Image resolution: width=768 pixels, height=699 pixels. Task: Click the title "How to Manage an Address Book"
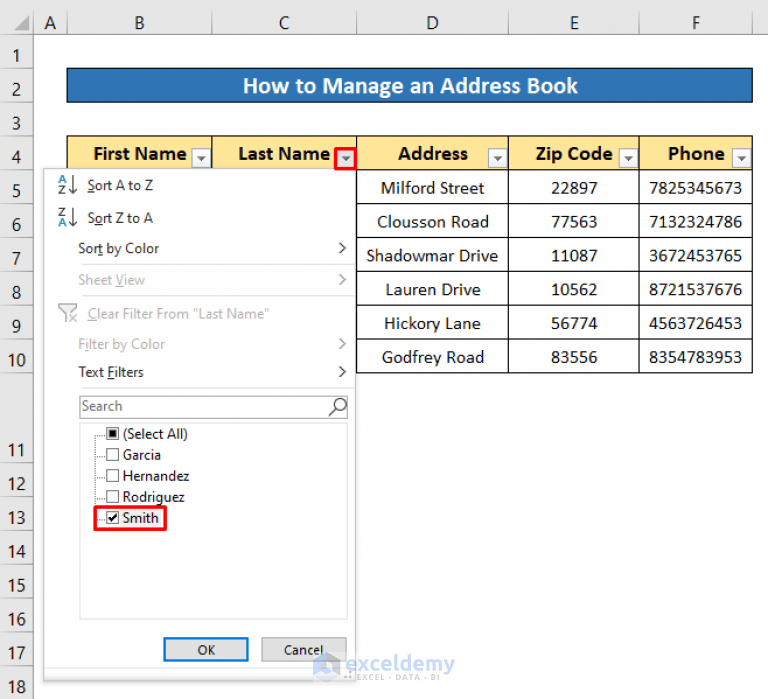409,85
